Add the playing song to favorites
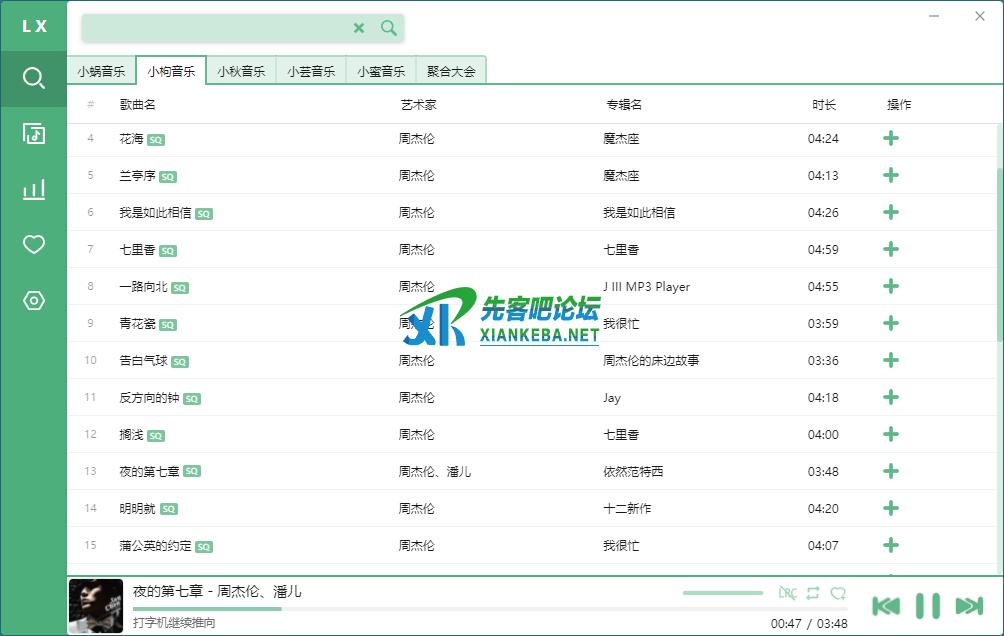 click(838, 593)
